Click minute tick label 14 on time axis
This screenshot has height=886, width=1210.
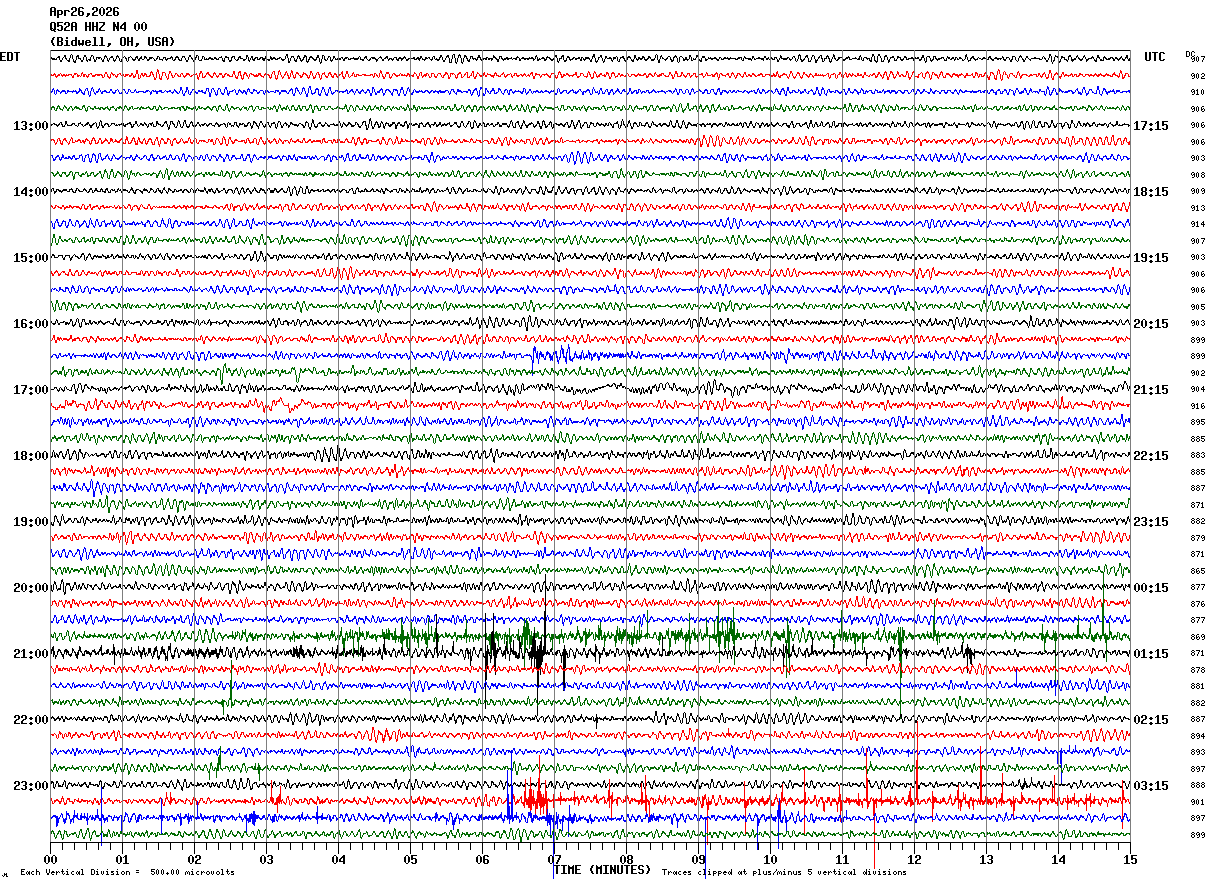click(x=1058, y=859)
